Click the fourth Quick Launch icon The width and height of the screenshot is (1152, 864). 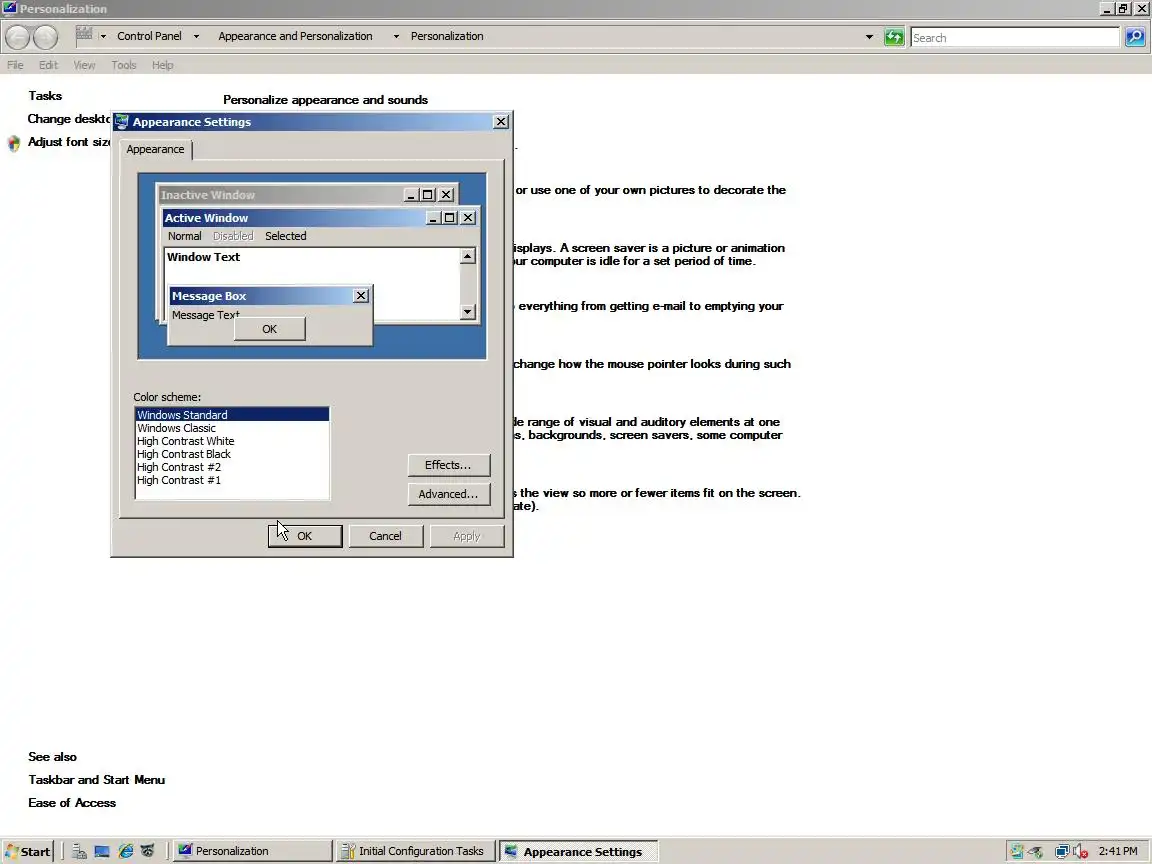click(148, 852)
